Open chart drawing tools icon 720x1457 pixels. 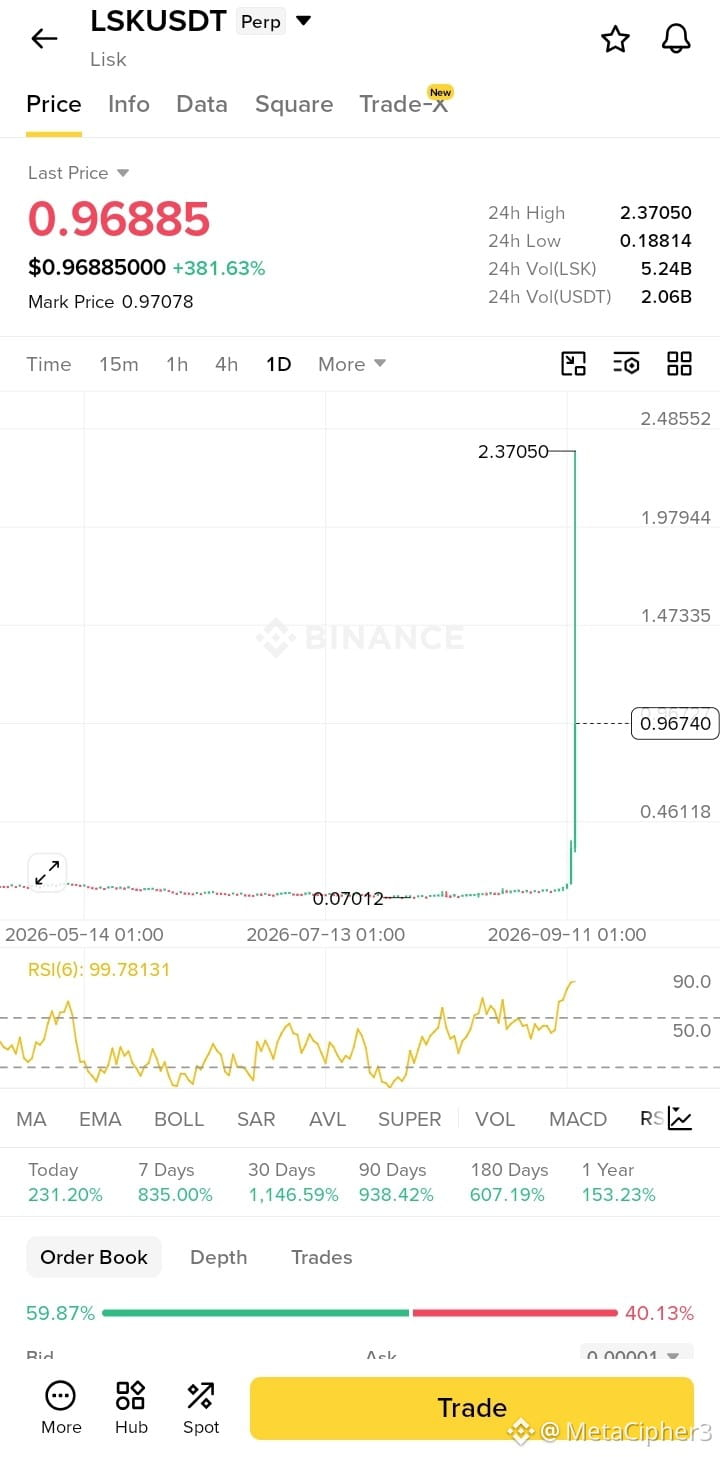pos(573,364)
